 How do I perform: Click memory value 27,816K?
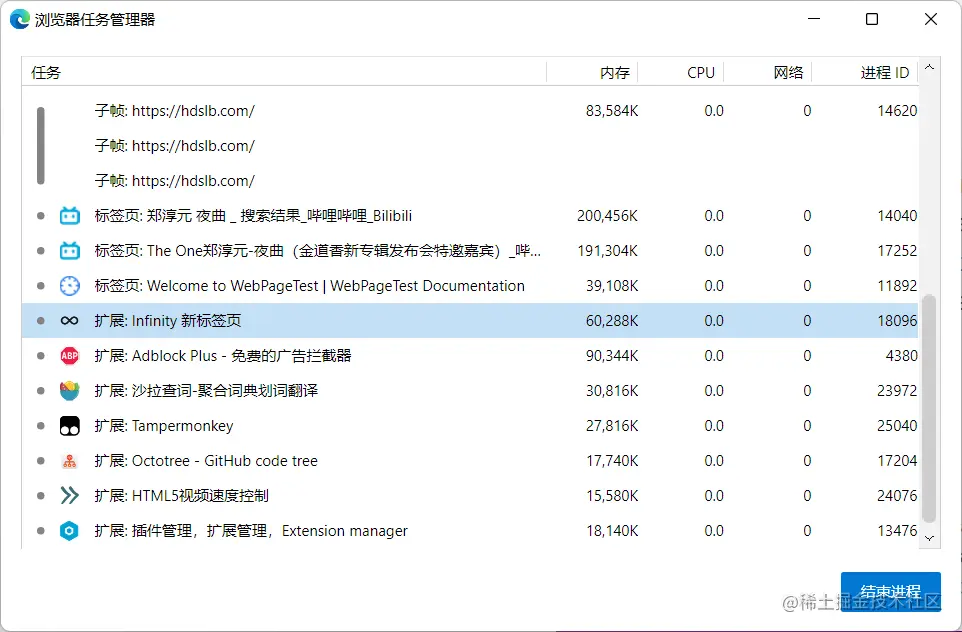tap(612, 426)
